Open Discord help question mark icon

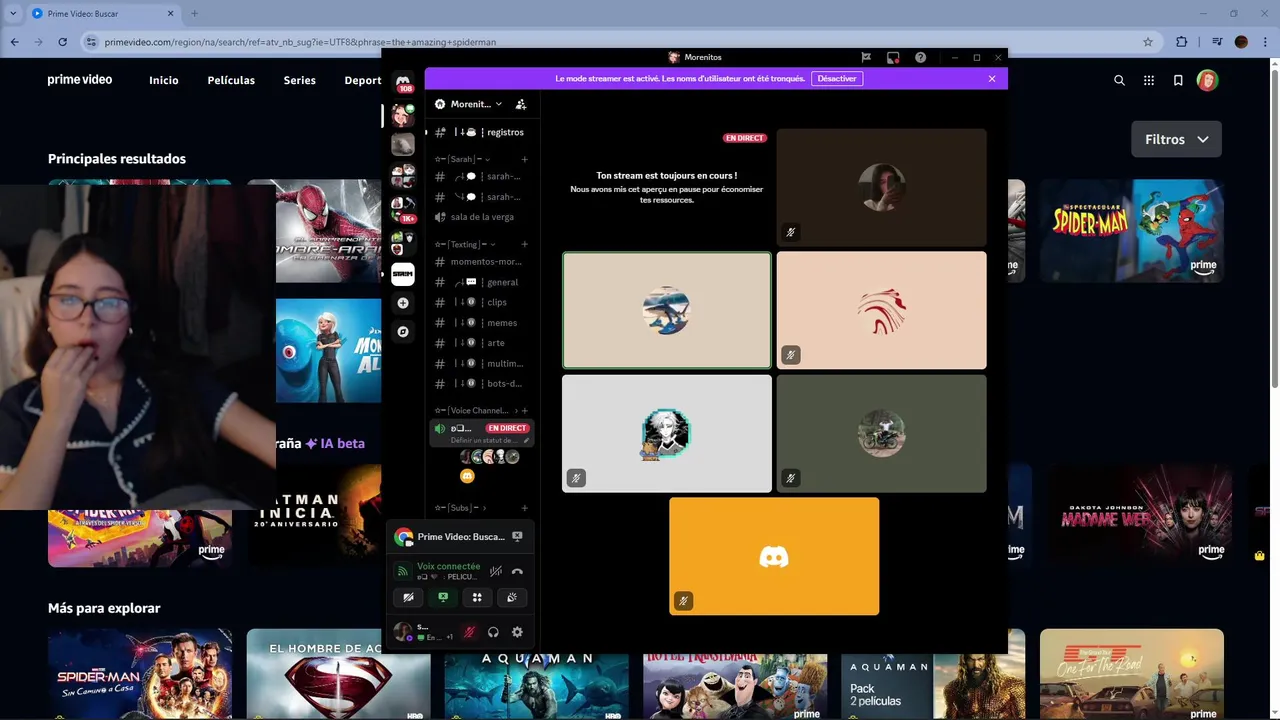(920, 58)
